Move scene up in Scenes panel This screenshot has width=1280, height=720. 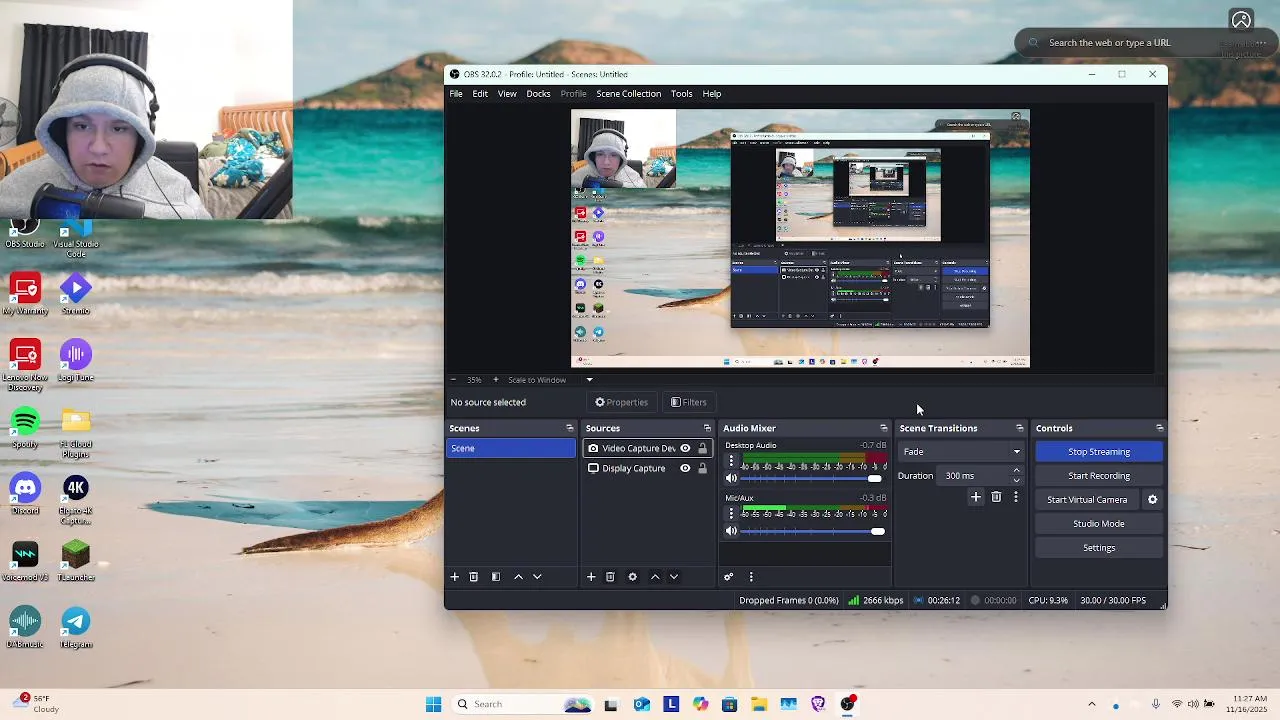[518, 577]
